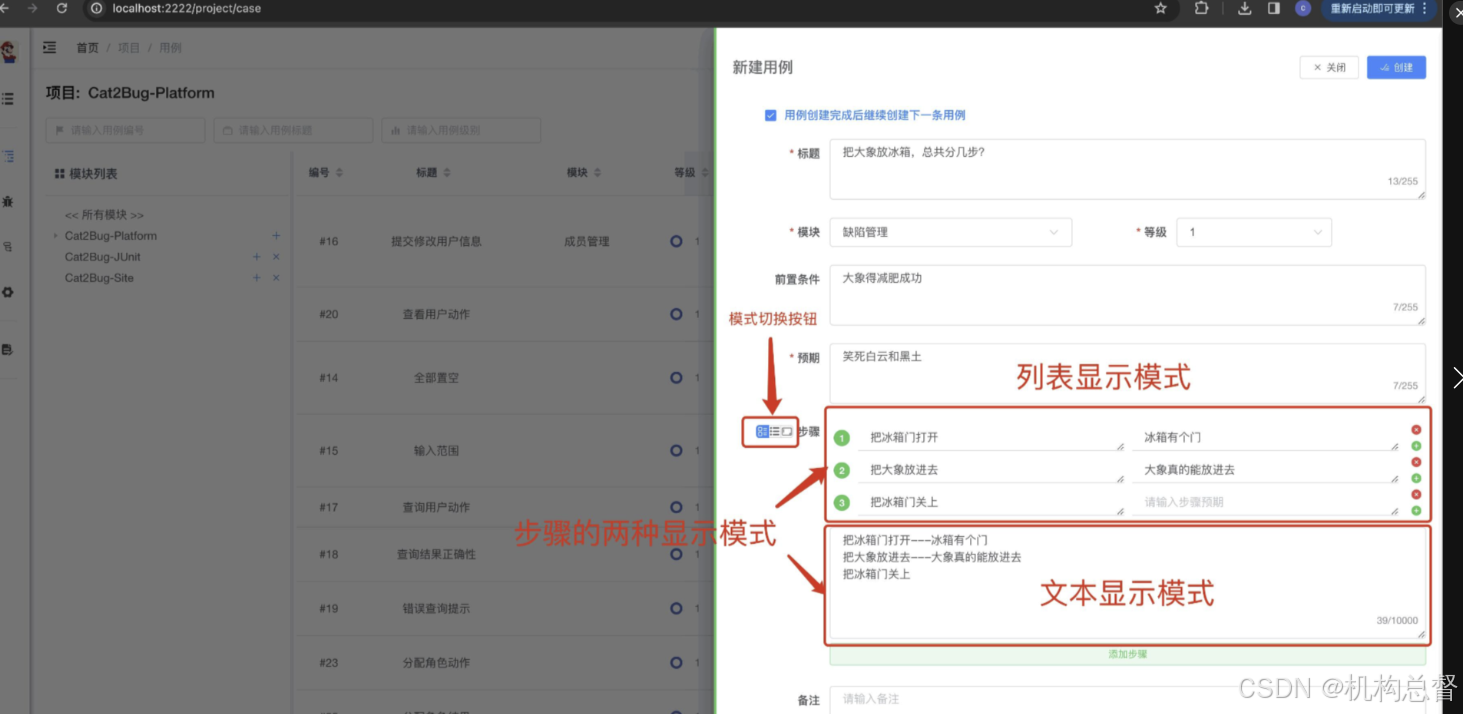Click into the 前置条件 textarea
The width and height of the screenshot is (1463, 714).
coord(1127,295)
